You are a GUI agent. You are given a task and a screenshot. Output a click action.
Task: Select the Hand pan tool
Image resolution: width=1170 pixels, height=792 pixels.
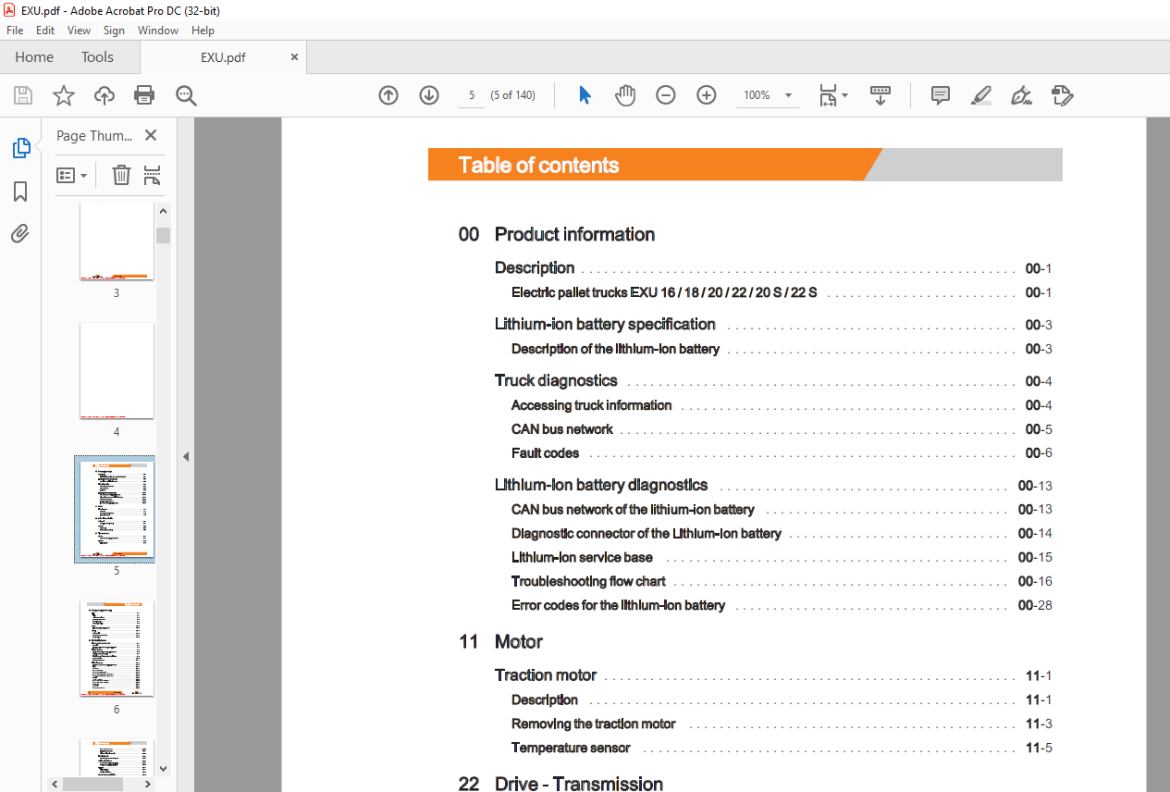(625, 95)
